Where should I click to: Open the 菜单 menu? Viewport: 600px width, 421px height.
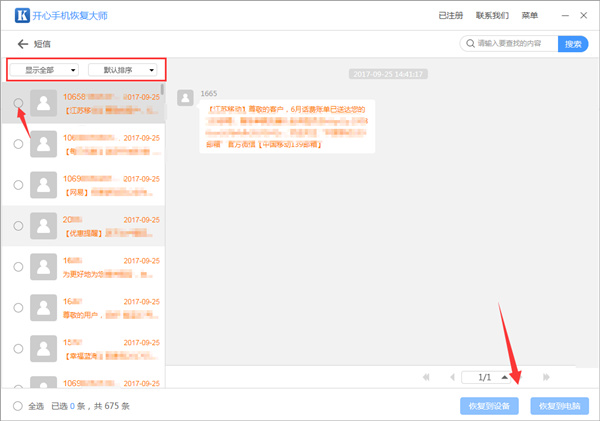pyautogui.click(x=531, y=16)
